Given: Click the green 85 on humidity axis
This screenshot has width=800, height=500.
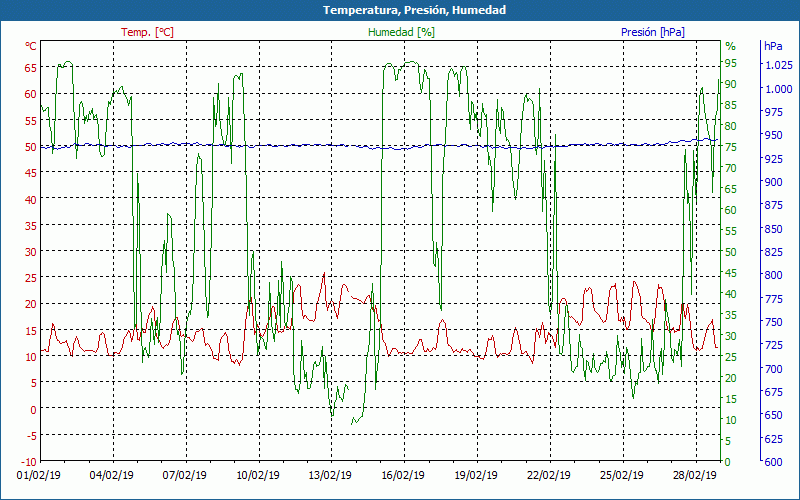Looking at the screenshot, I should point(731,105).
